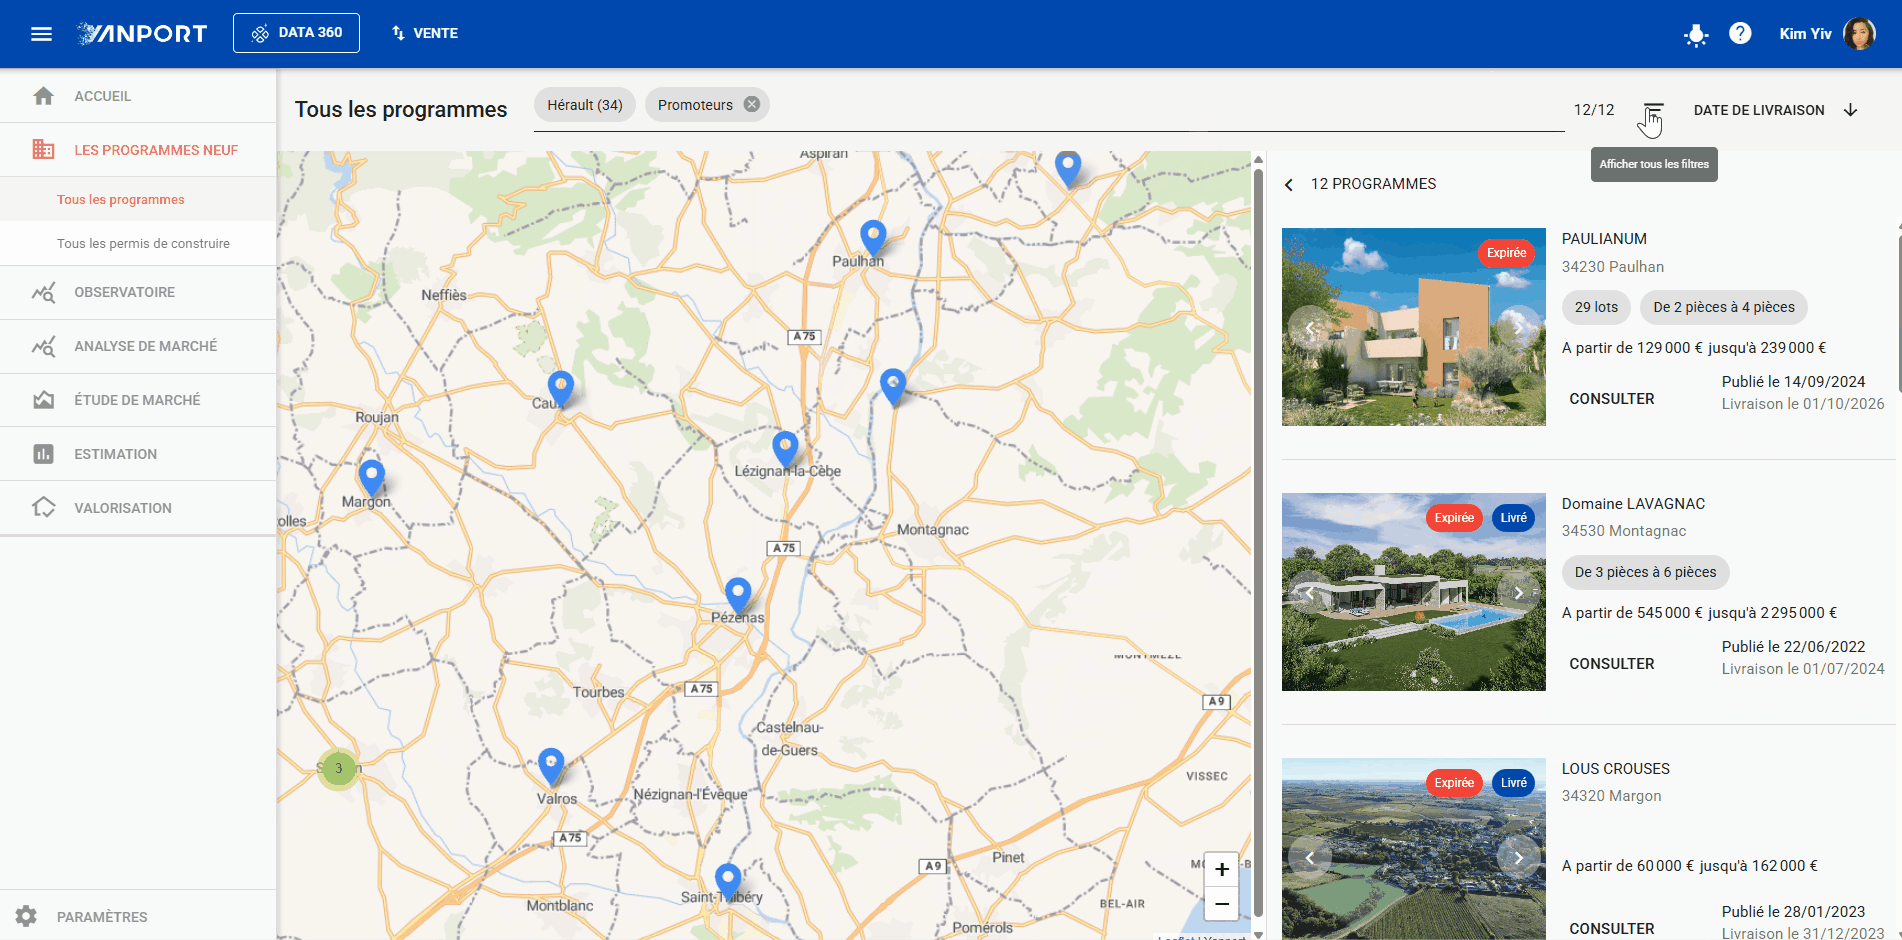Click the Saint-Thibéry map marker
The height and width of the screenshot is (940, 1902).
[x=728, y=883]
